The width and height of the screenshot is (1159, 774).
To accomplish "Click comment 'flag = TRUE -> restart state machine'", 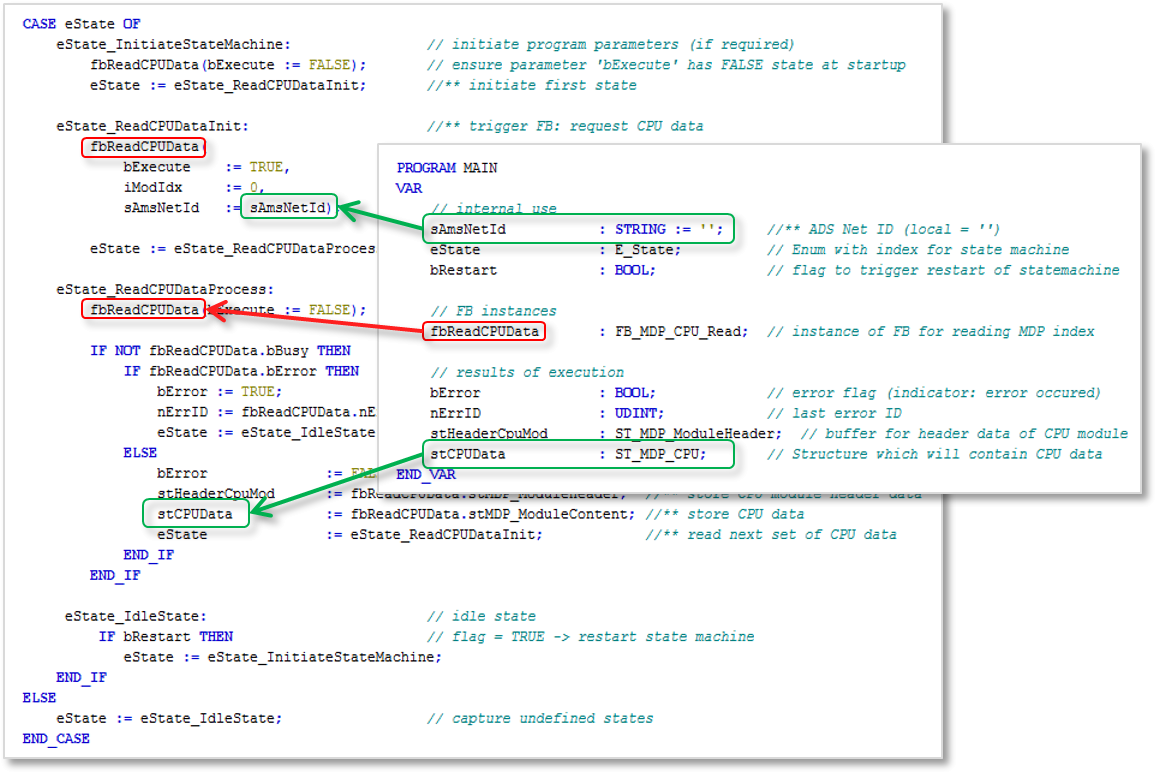I will coord(591,636).
